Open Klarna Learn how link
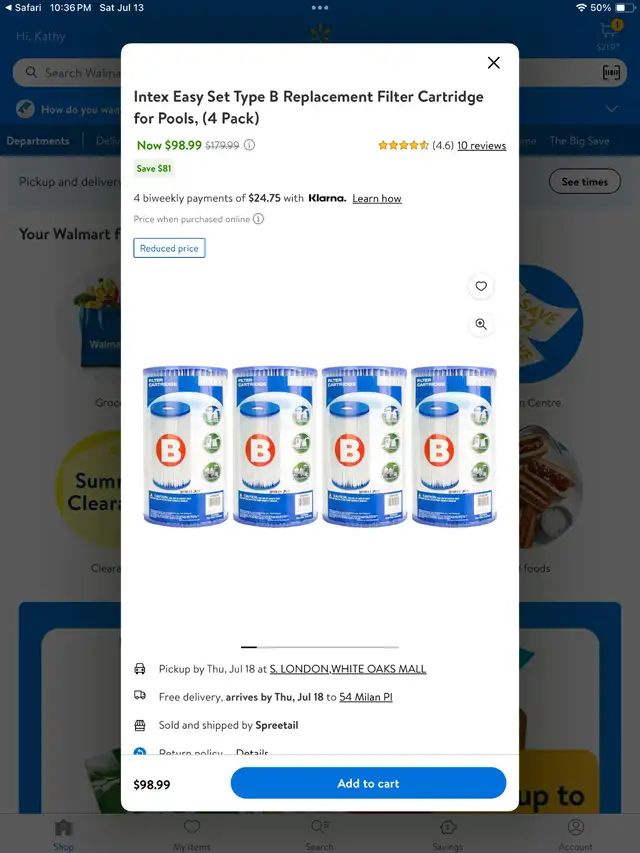The height and width of the screenshot is (853, 640). (x=377, y=199)
